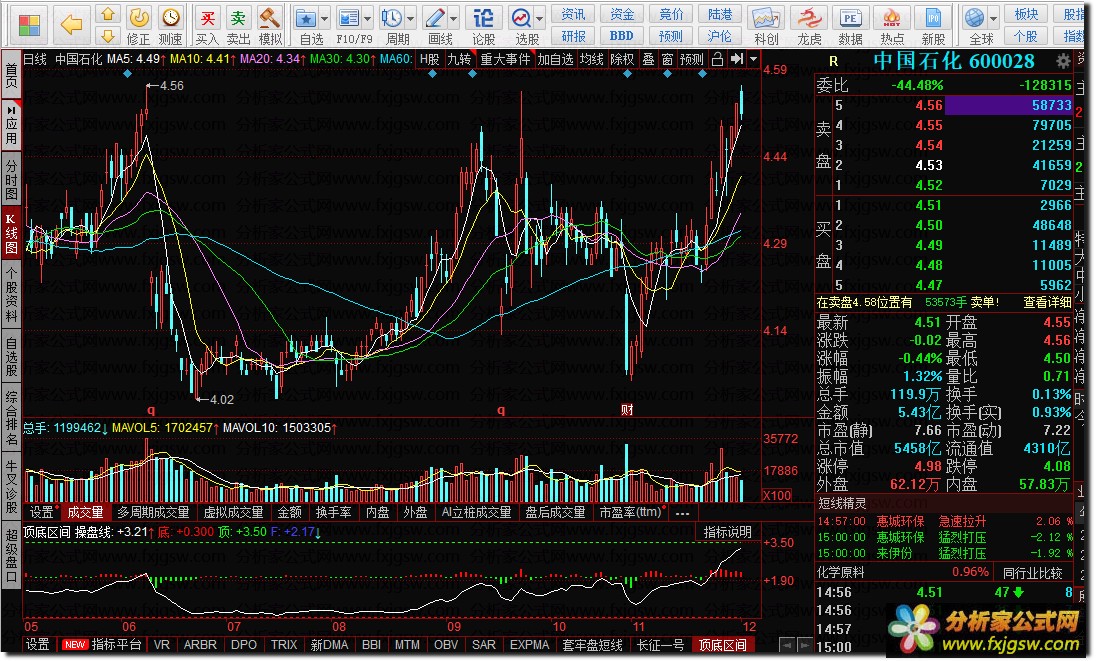
Task: Toggle the 九转 indicator button
Action: click(459, 59)
